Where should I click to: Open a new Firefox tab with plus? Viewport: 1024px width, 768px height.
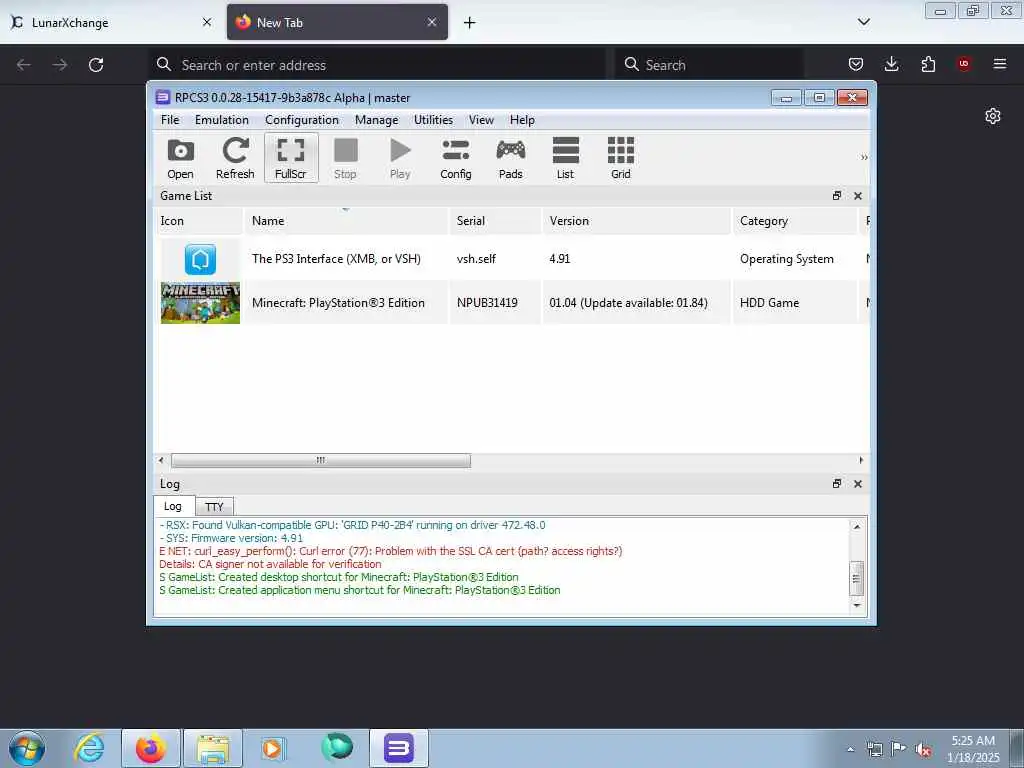point(469,23)
